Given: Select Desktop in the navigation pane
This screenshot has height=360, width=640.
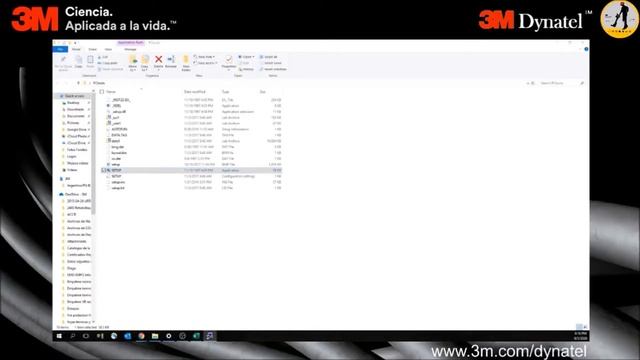Looking at the screenshot, I should [73, 103].
